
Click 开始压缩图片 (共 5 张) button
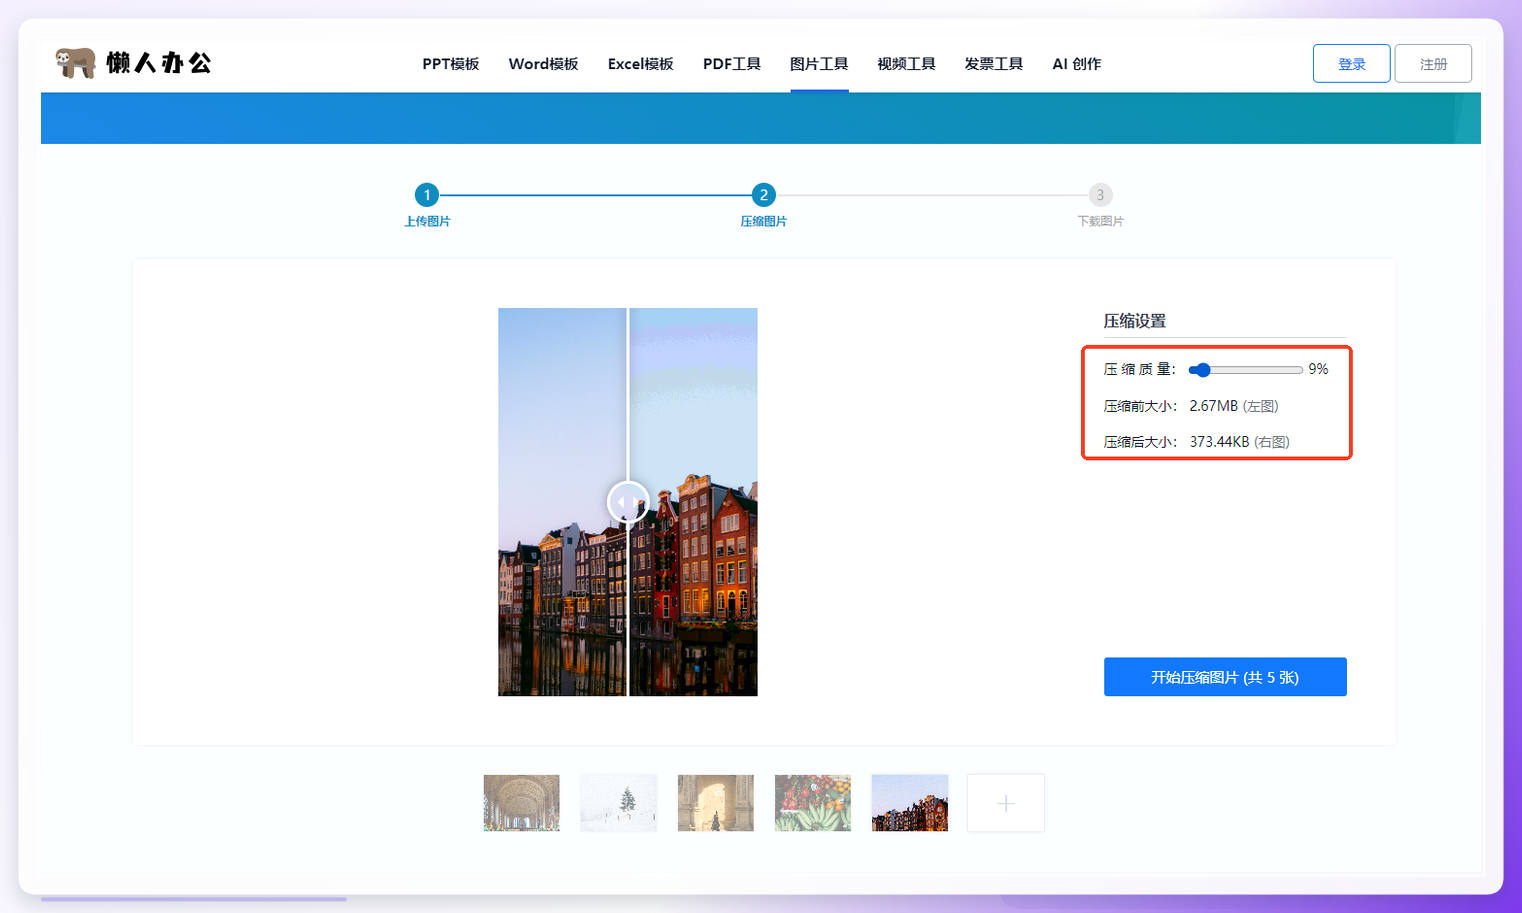[1225, 677]
